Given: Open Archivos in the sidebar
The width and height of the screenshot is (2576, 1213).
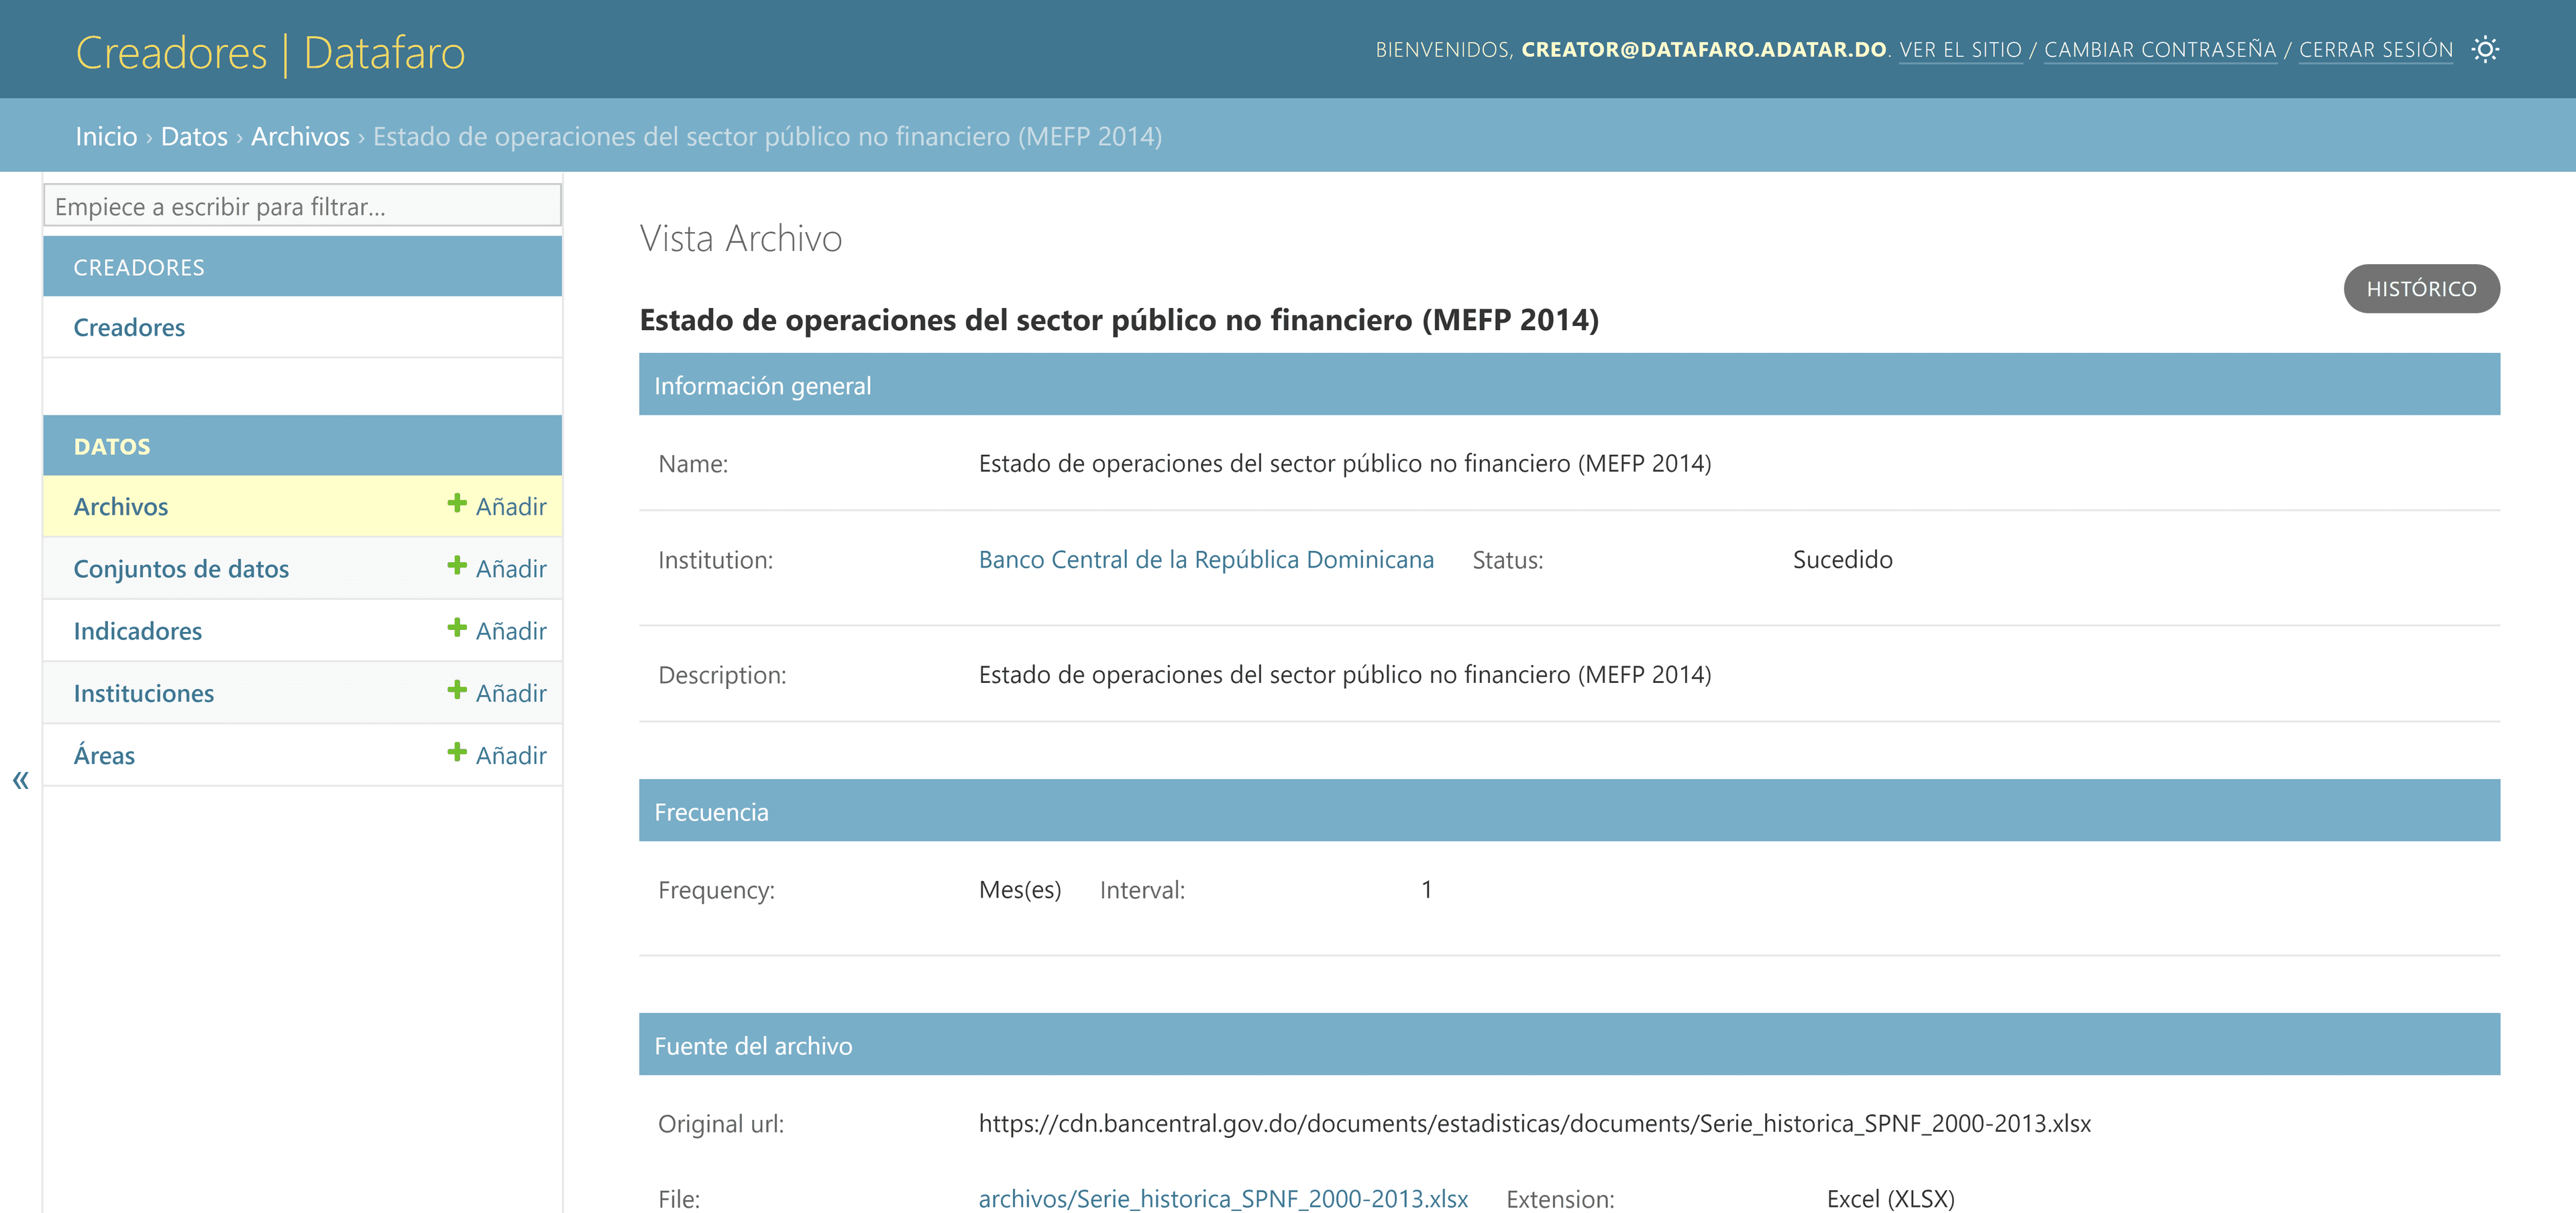Looking at the screenshot, I should 121,506.
